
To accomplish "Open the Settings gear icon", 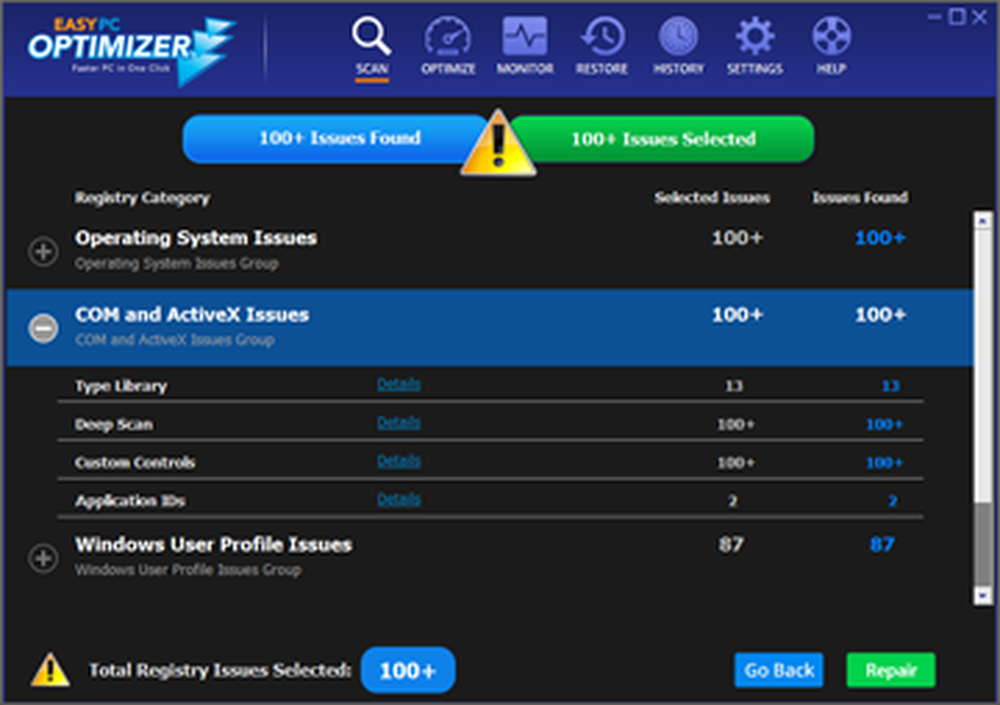I will coord(754,36).
